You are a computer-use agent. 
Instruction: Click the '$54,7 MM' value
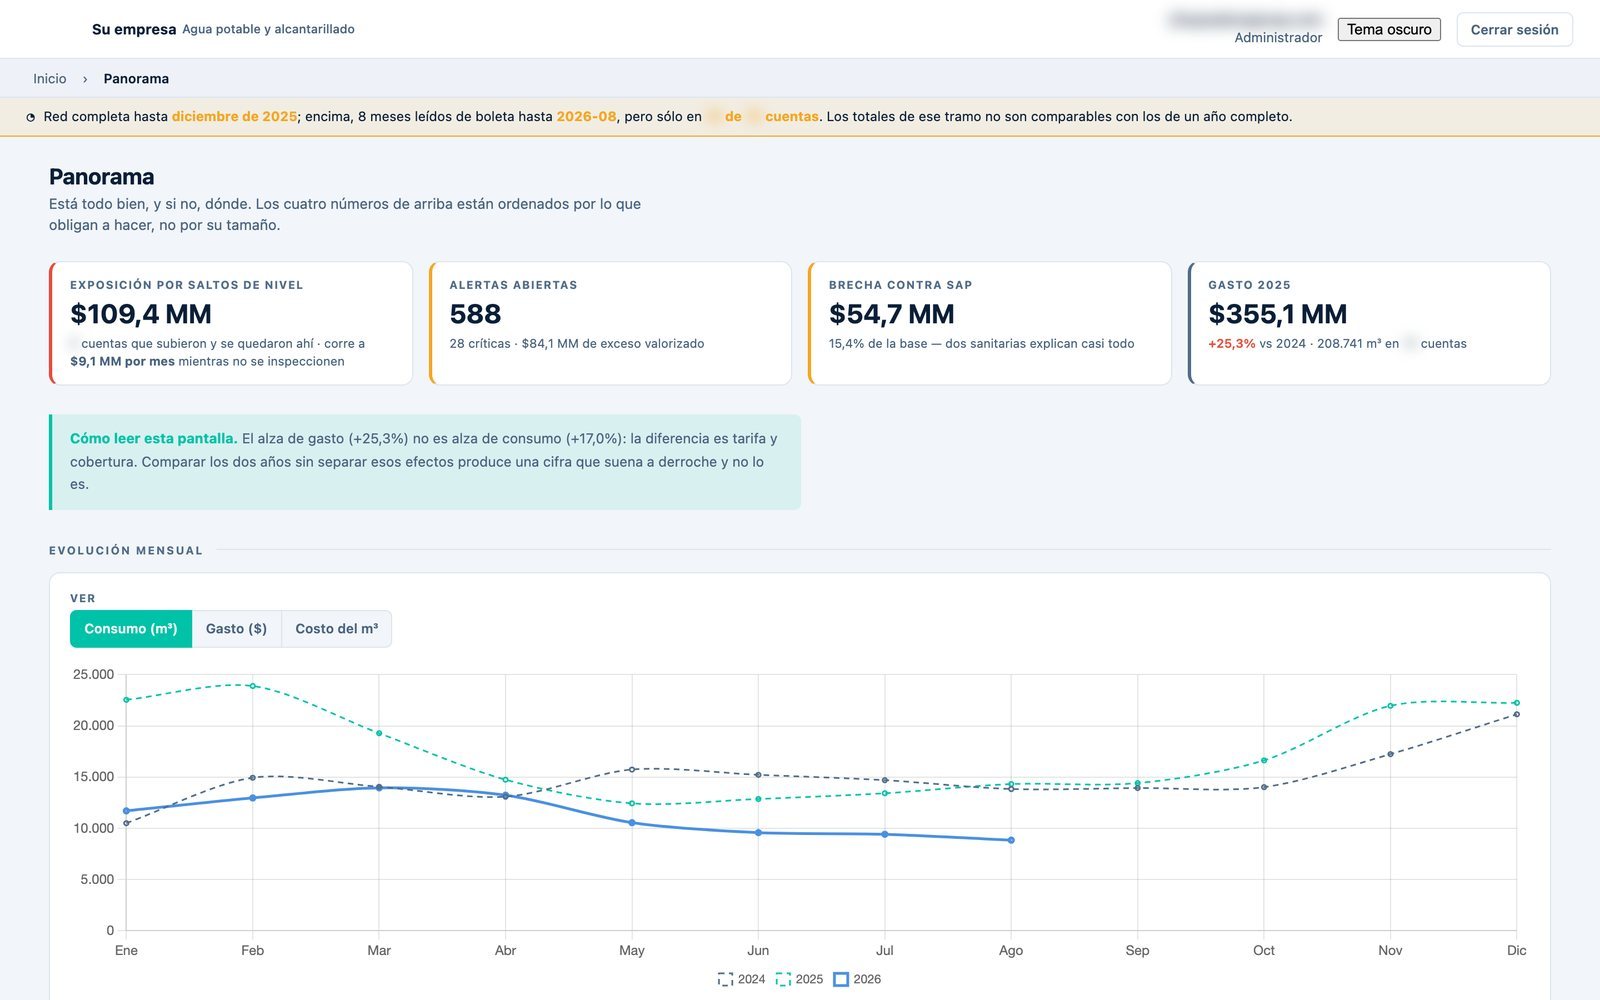coord(891,314)
